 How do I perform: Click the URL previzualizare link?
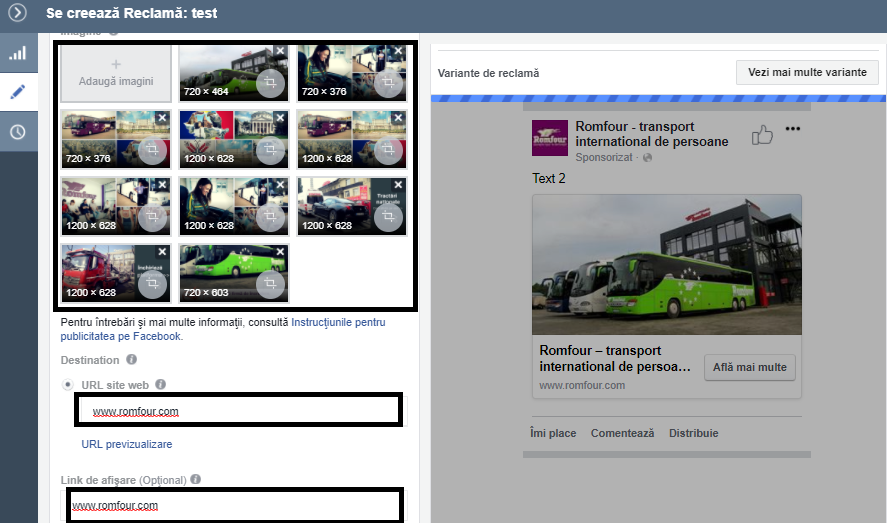127,444
